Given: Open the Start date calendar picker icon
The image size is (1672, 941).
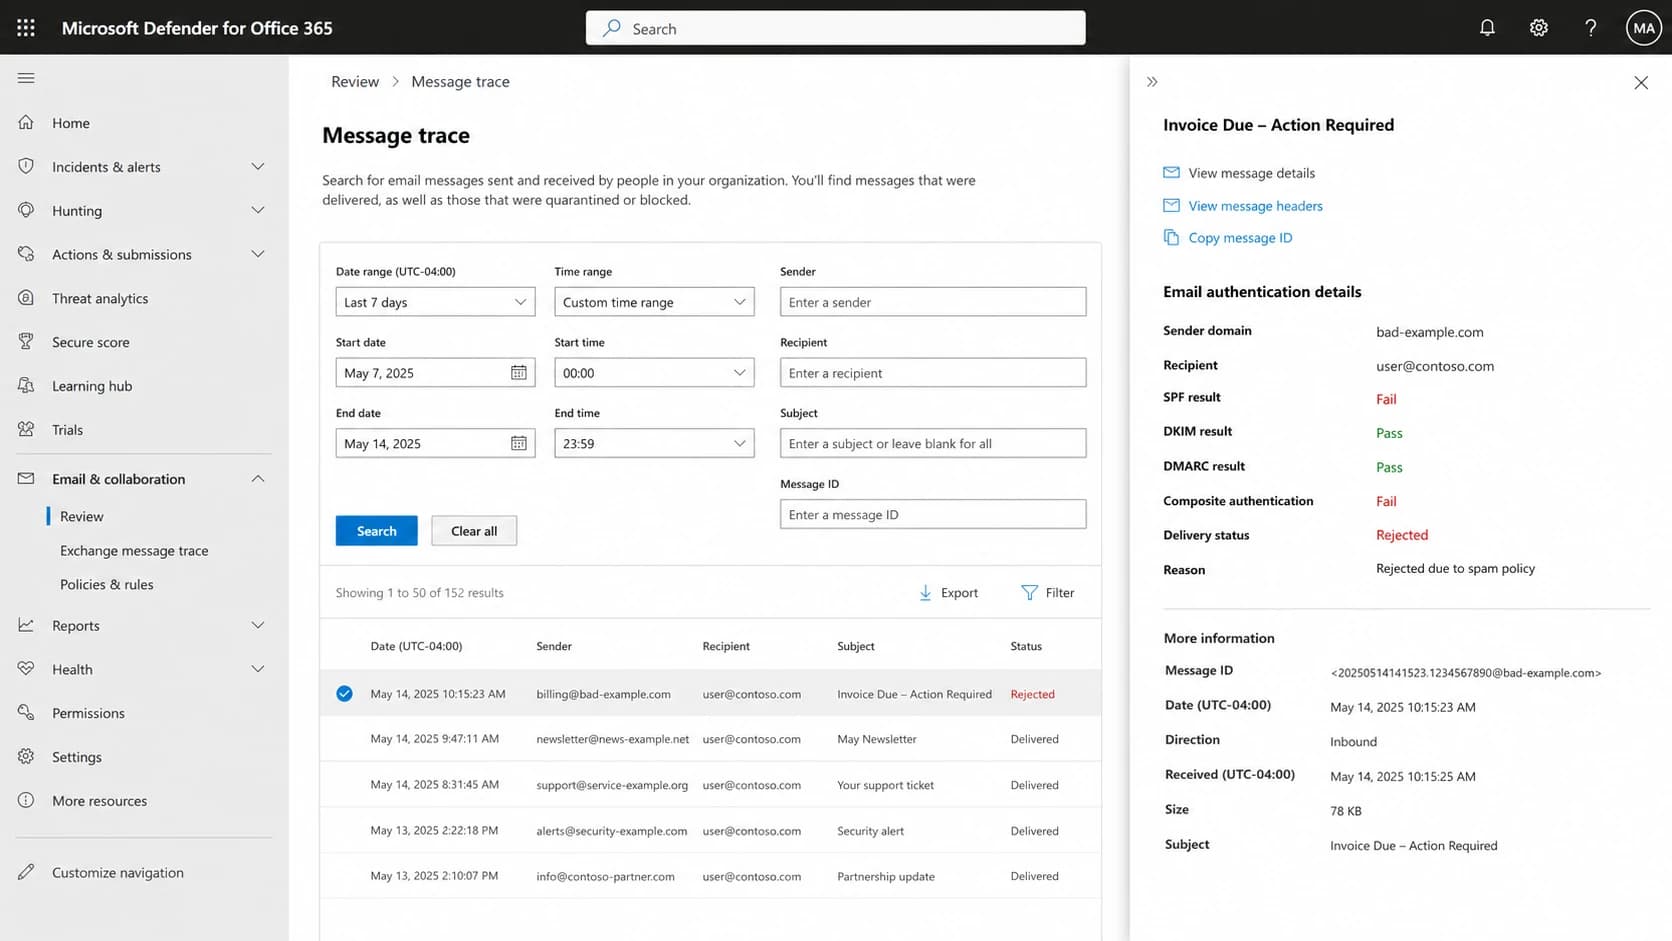Looking at the screenshot, I should [518, 372].
